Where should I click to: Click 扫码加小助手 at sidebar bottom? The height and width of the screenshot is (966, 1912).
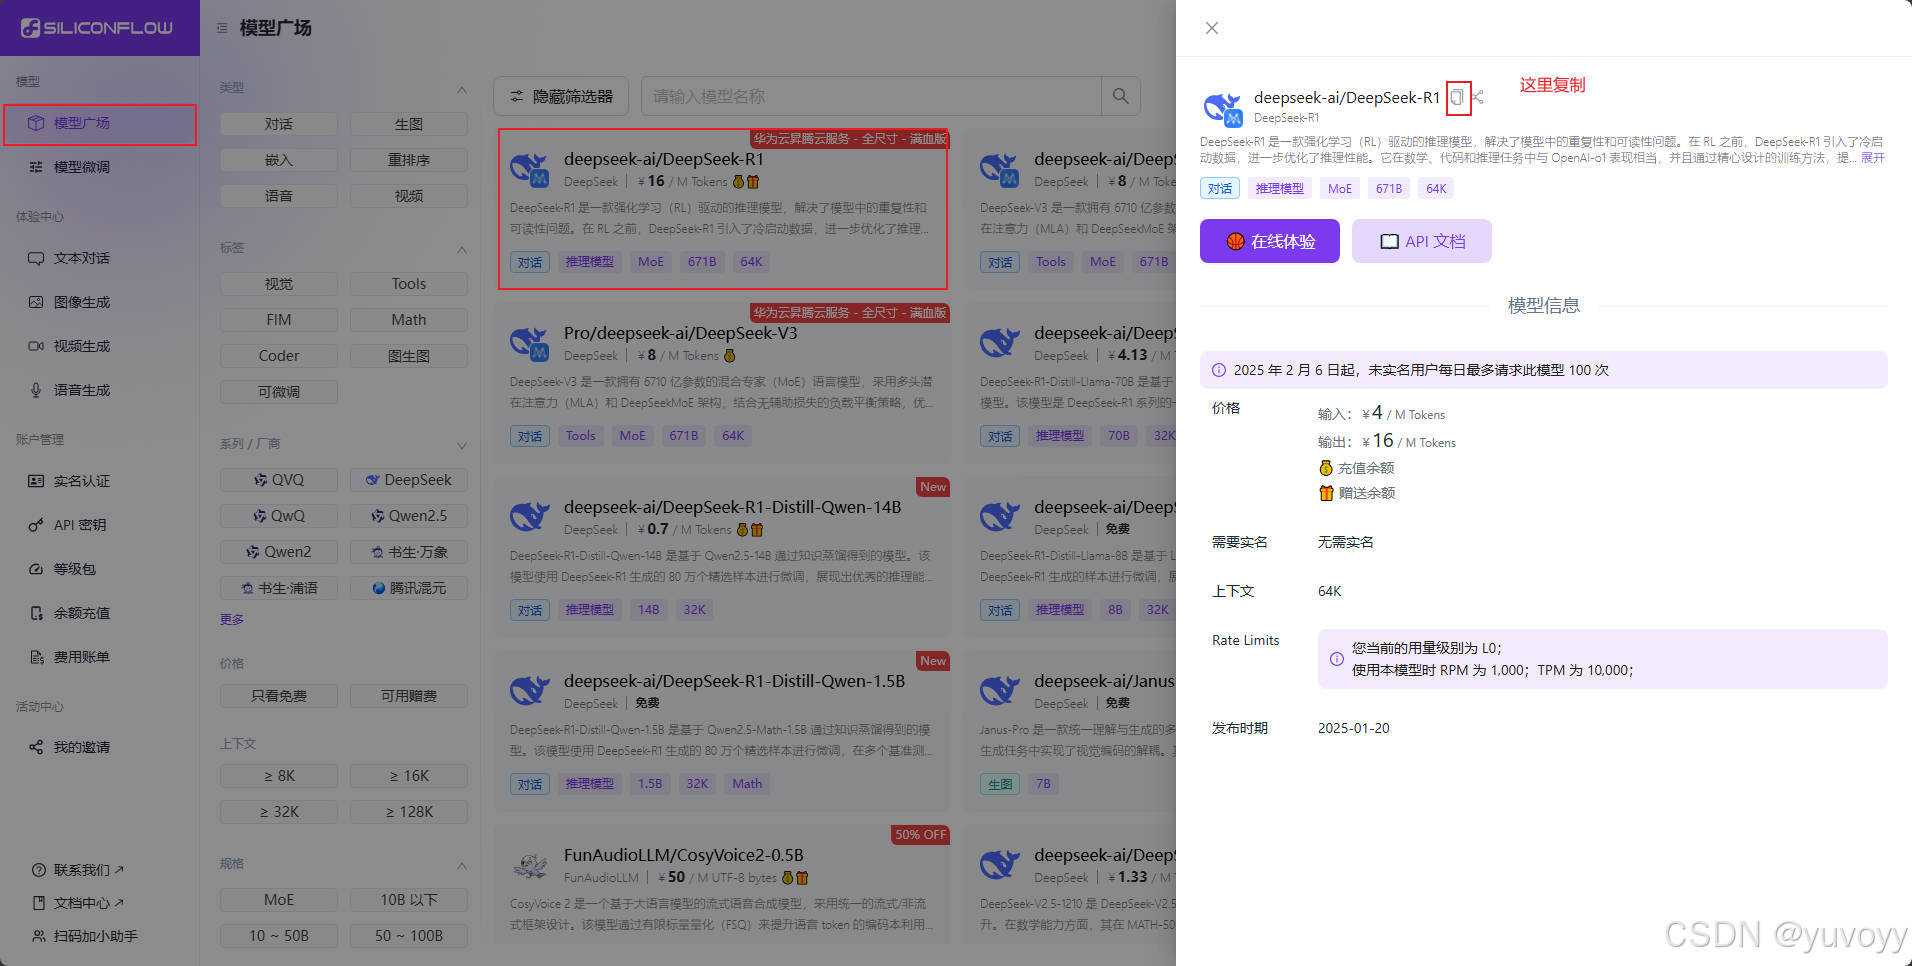[x=82, y=936]
